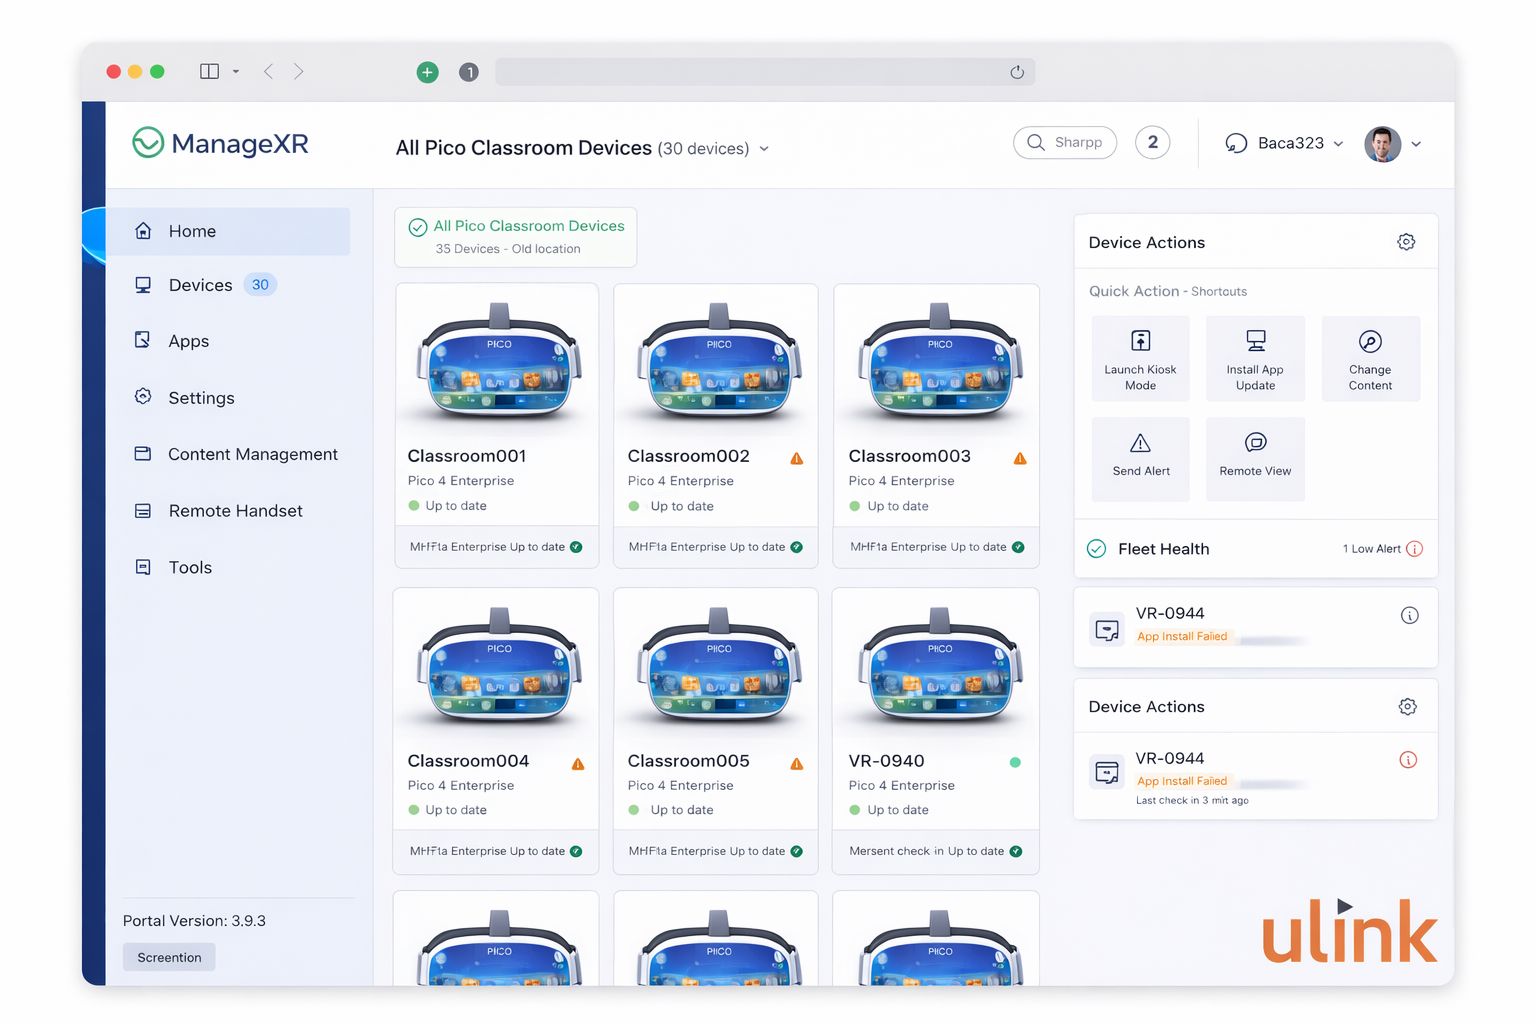Click the search magnifier next to Sharpp
Viewport: 1536px width, 1024px height.
[x=1036, y=142]
